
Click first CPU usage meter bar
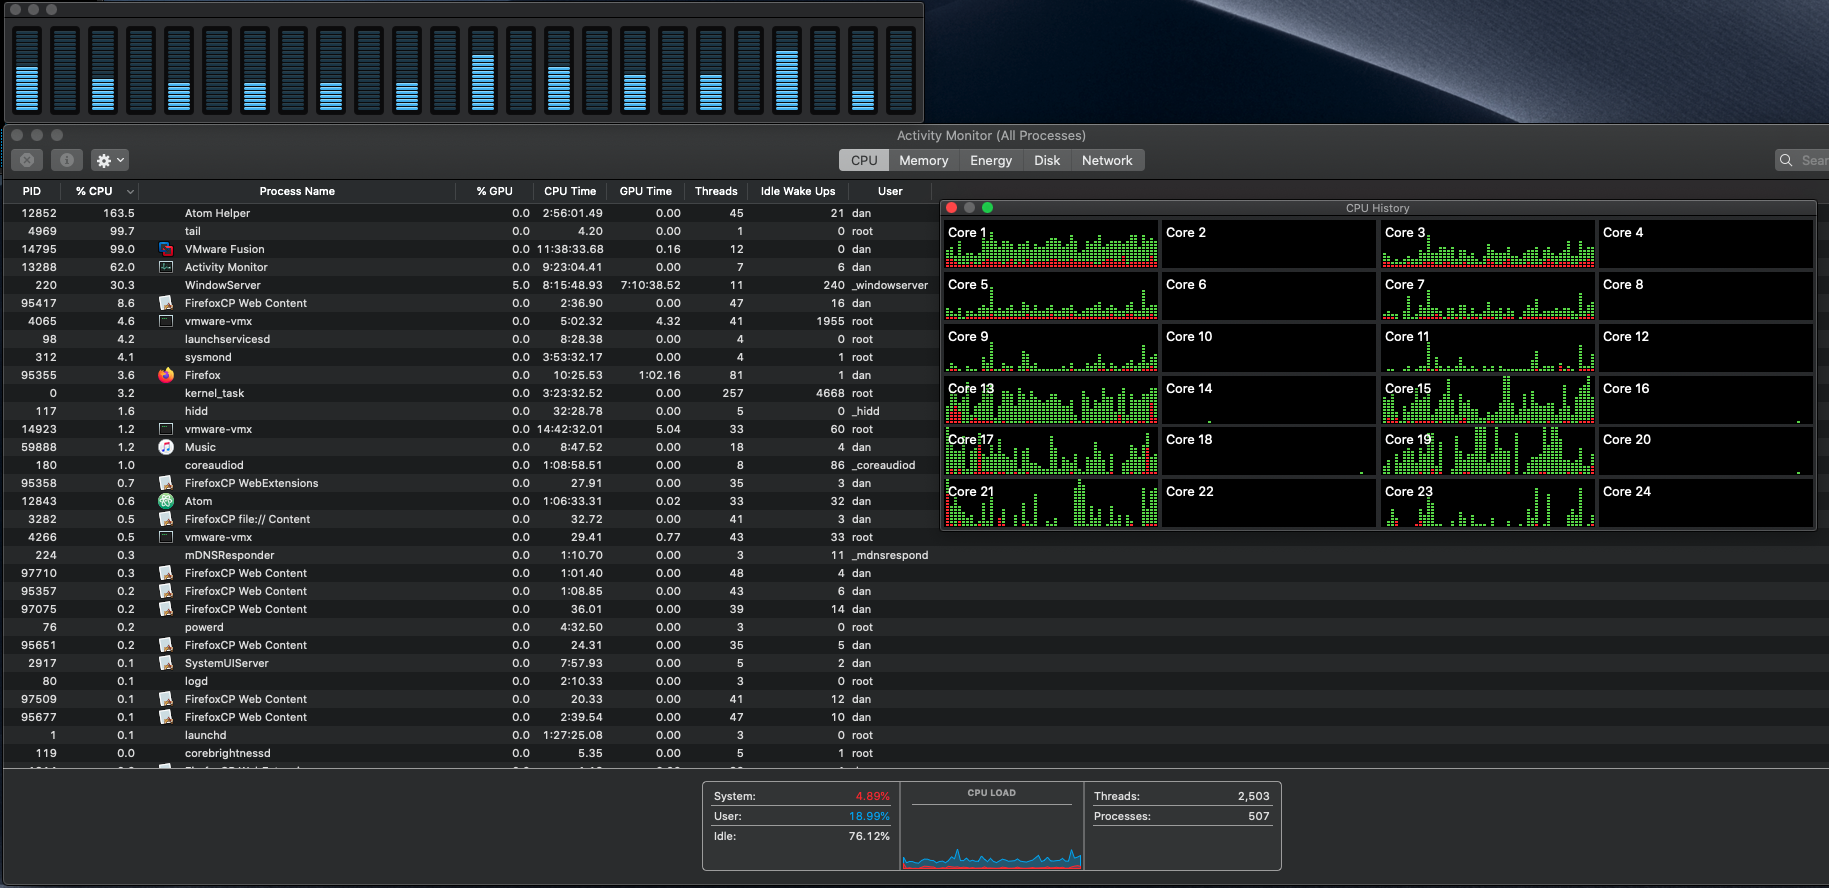(x=27, y=70)
